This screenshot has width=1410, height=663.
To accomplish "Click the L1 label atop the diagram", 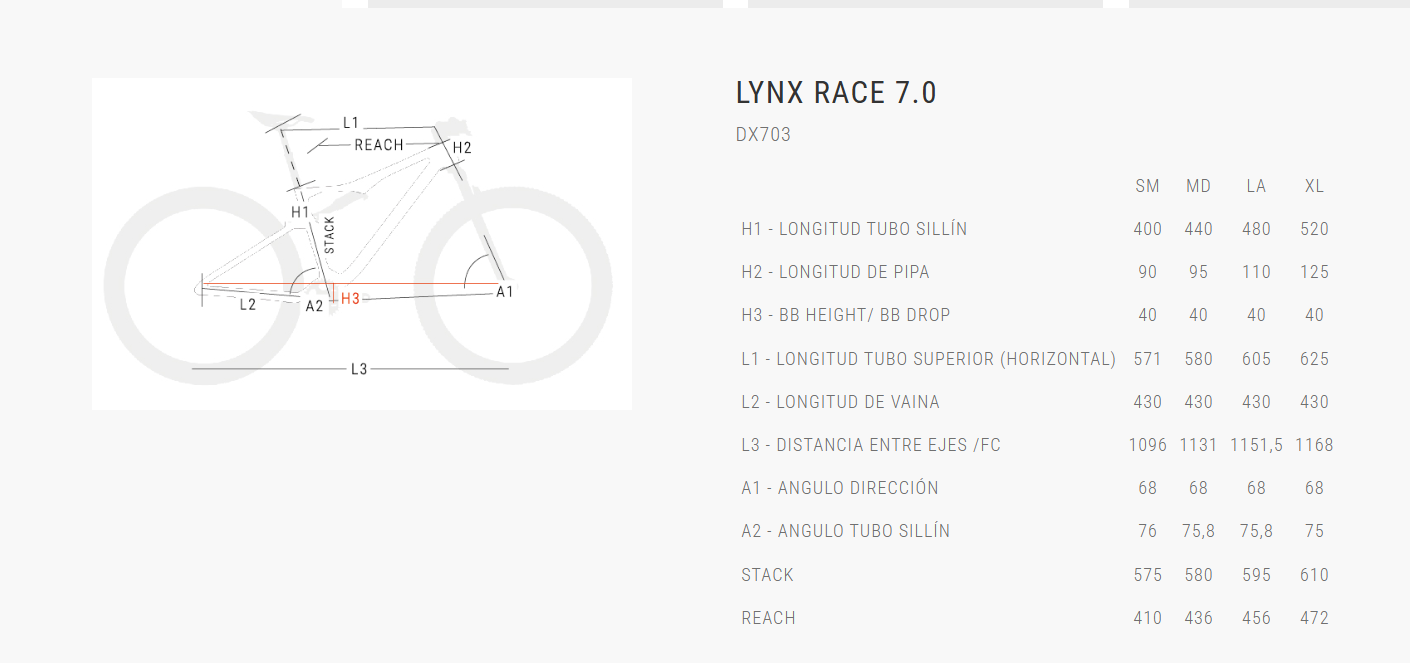I will coord(351,123).
